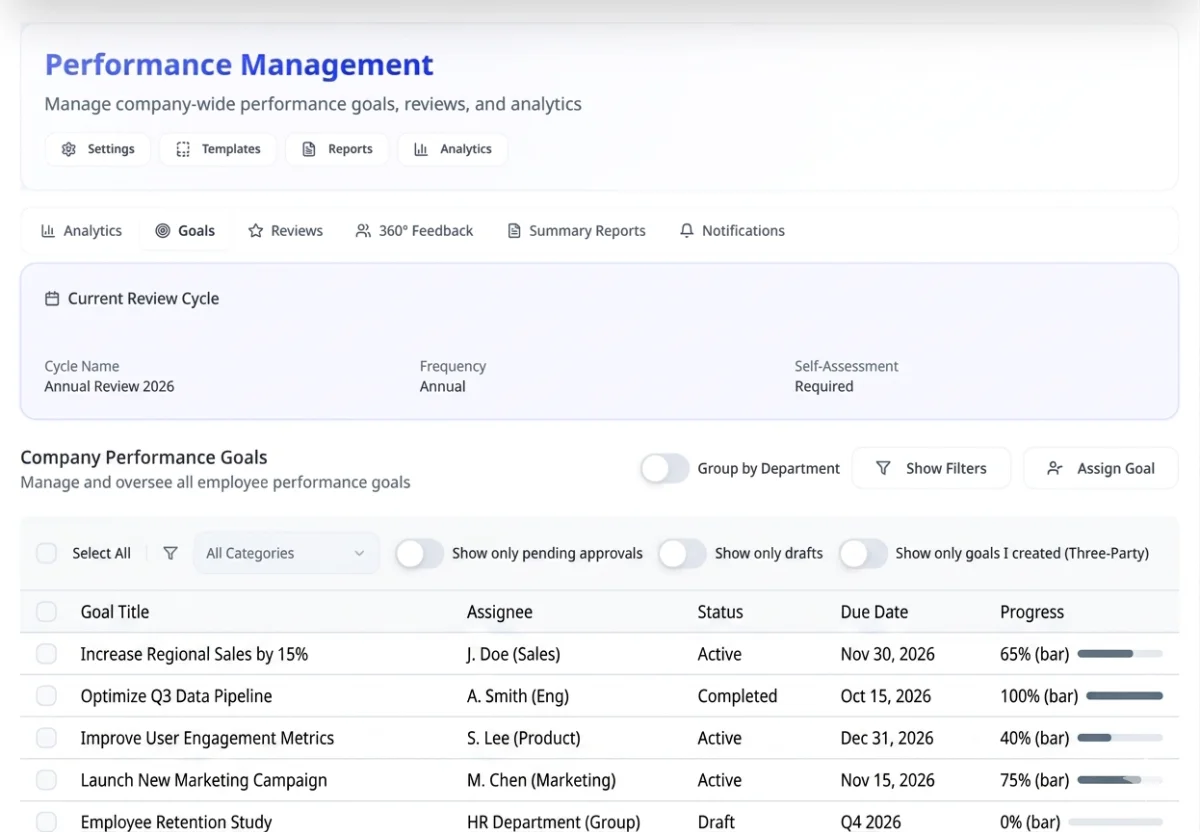Click goal title Improve User Engagement Metrics
The image size is (1200, 832).
coord(207,738)
